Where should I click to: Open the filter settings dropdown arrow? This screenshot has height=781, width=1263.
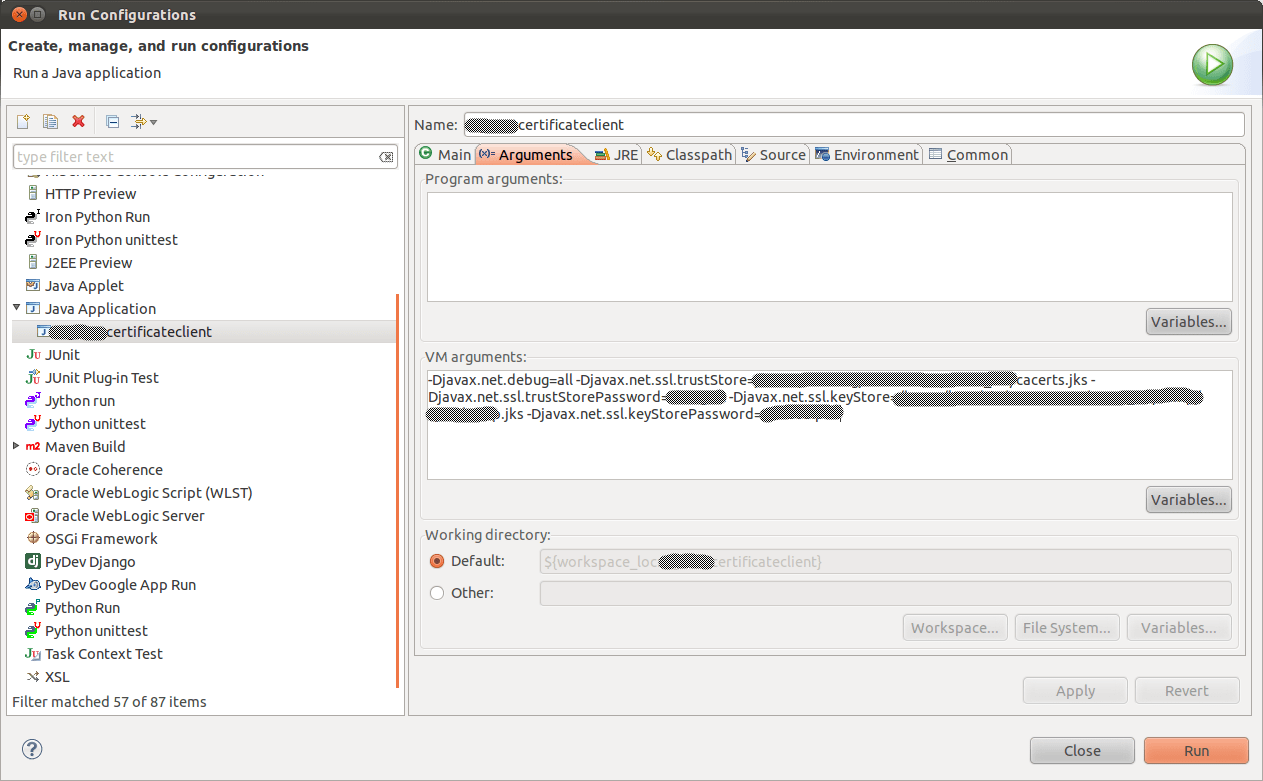(x=154, y=121)
